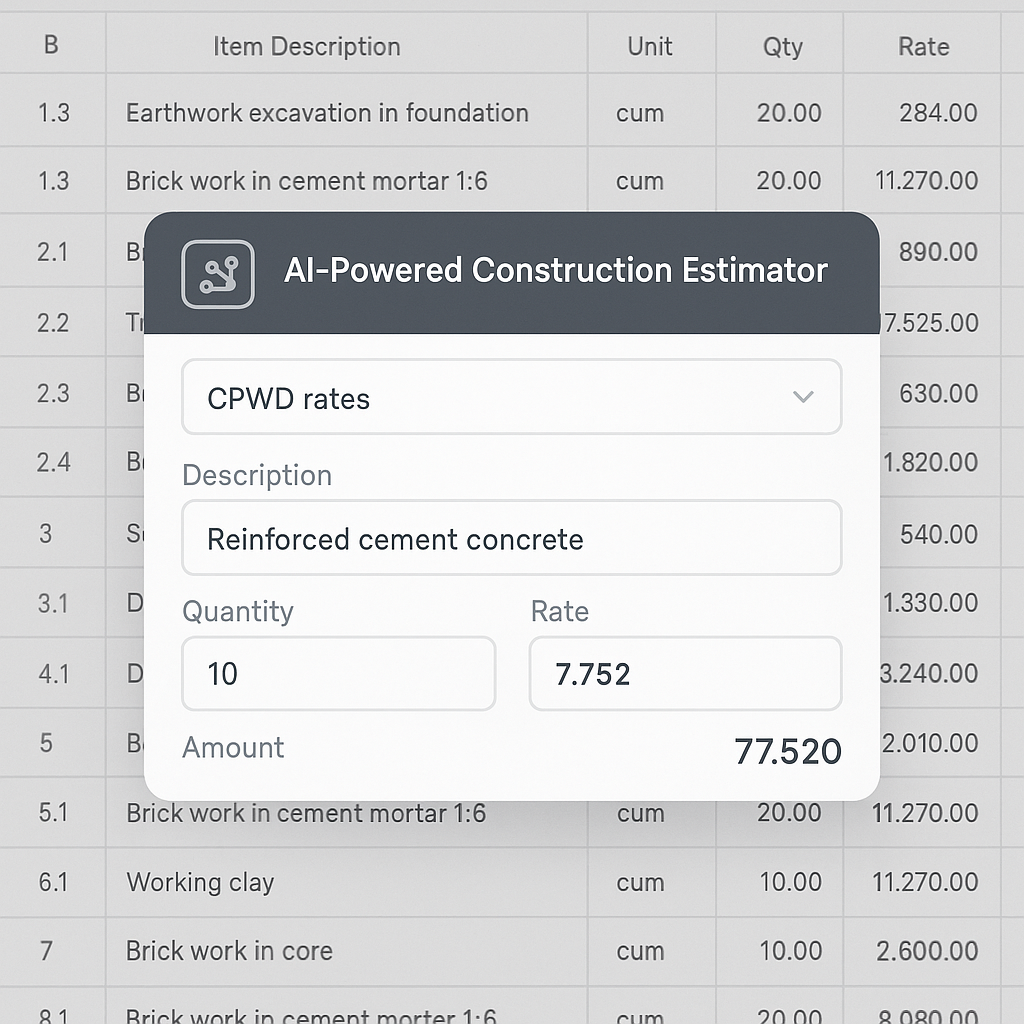Select item number 7 cell
The height and width of the screenshot is (1024, 1024).
pyautogui.click(x=53, y=951)
